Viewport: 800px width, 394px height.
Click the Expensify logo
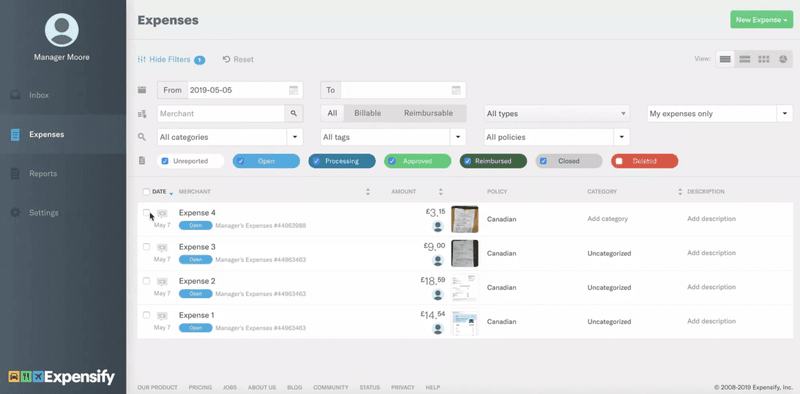tap(61, 377)
